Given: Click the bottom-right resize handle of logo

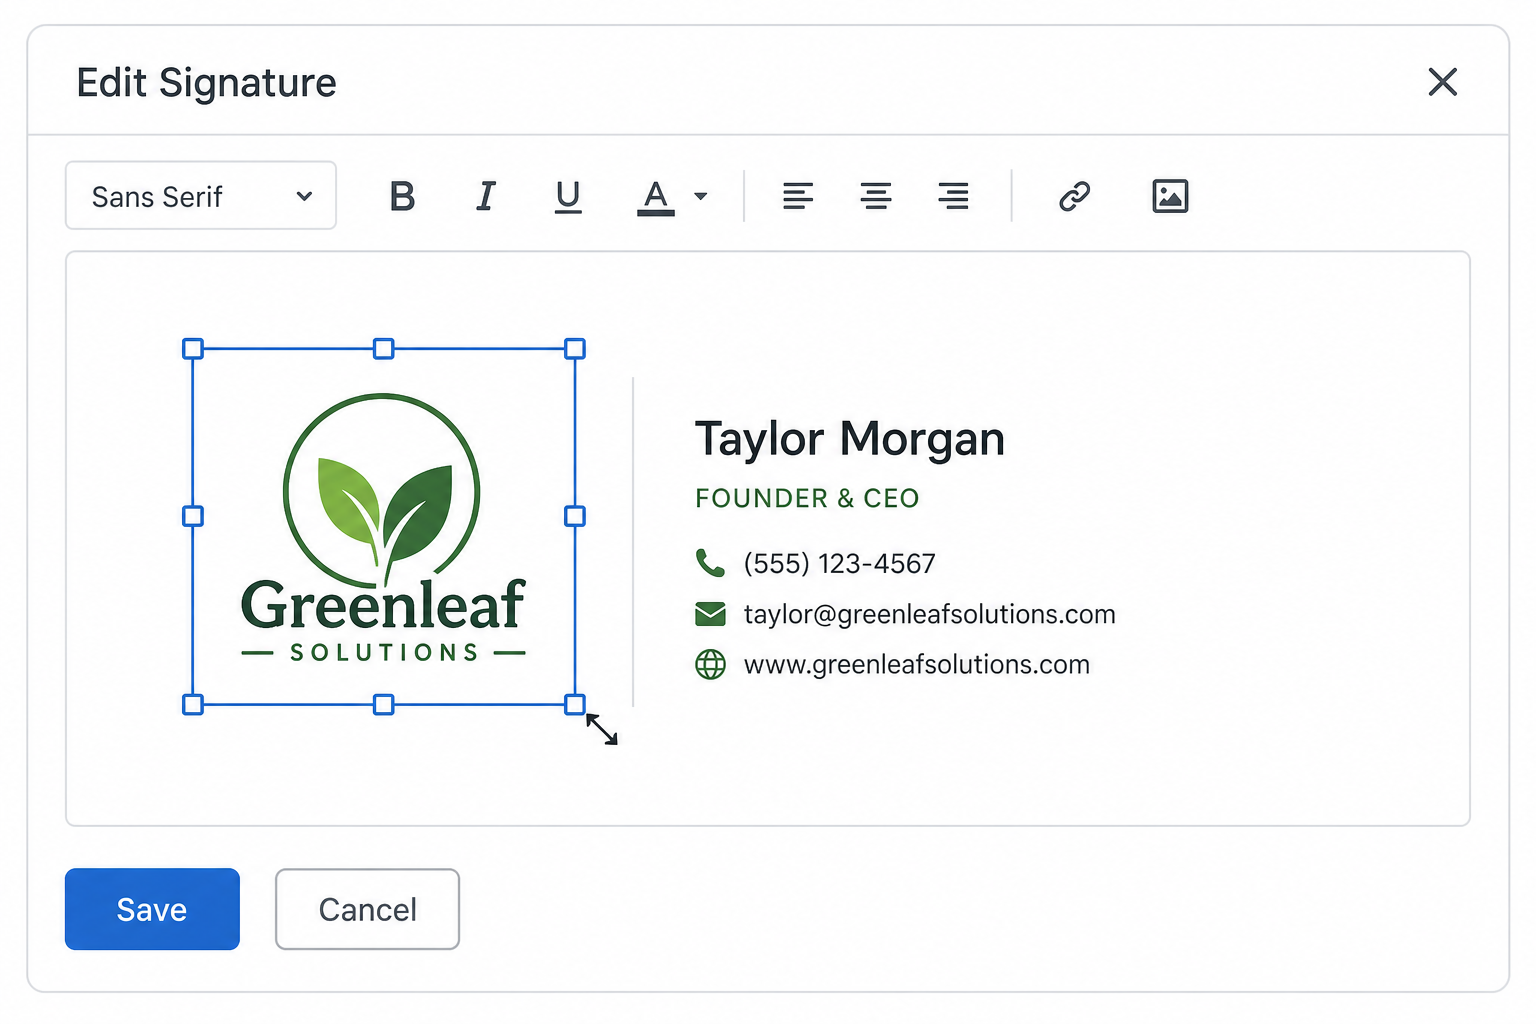Looking at the screenshot, I should point(575,705).
